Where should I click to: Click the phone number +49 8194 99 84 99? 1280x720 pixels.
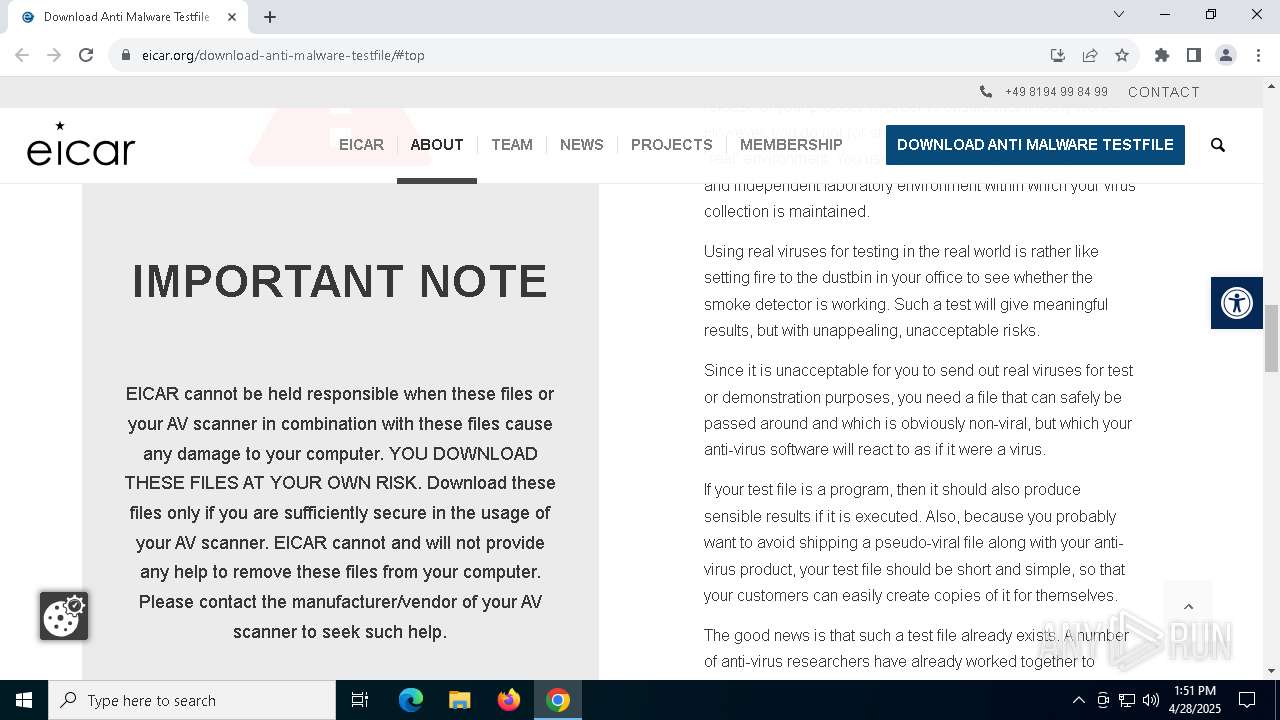click(x=1056, y=92)
